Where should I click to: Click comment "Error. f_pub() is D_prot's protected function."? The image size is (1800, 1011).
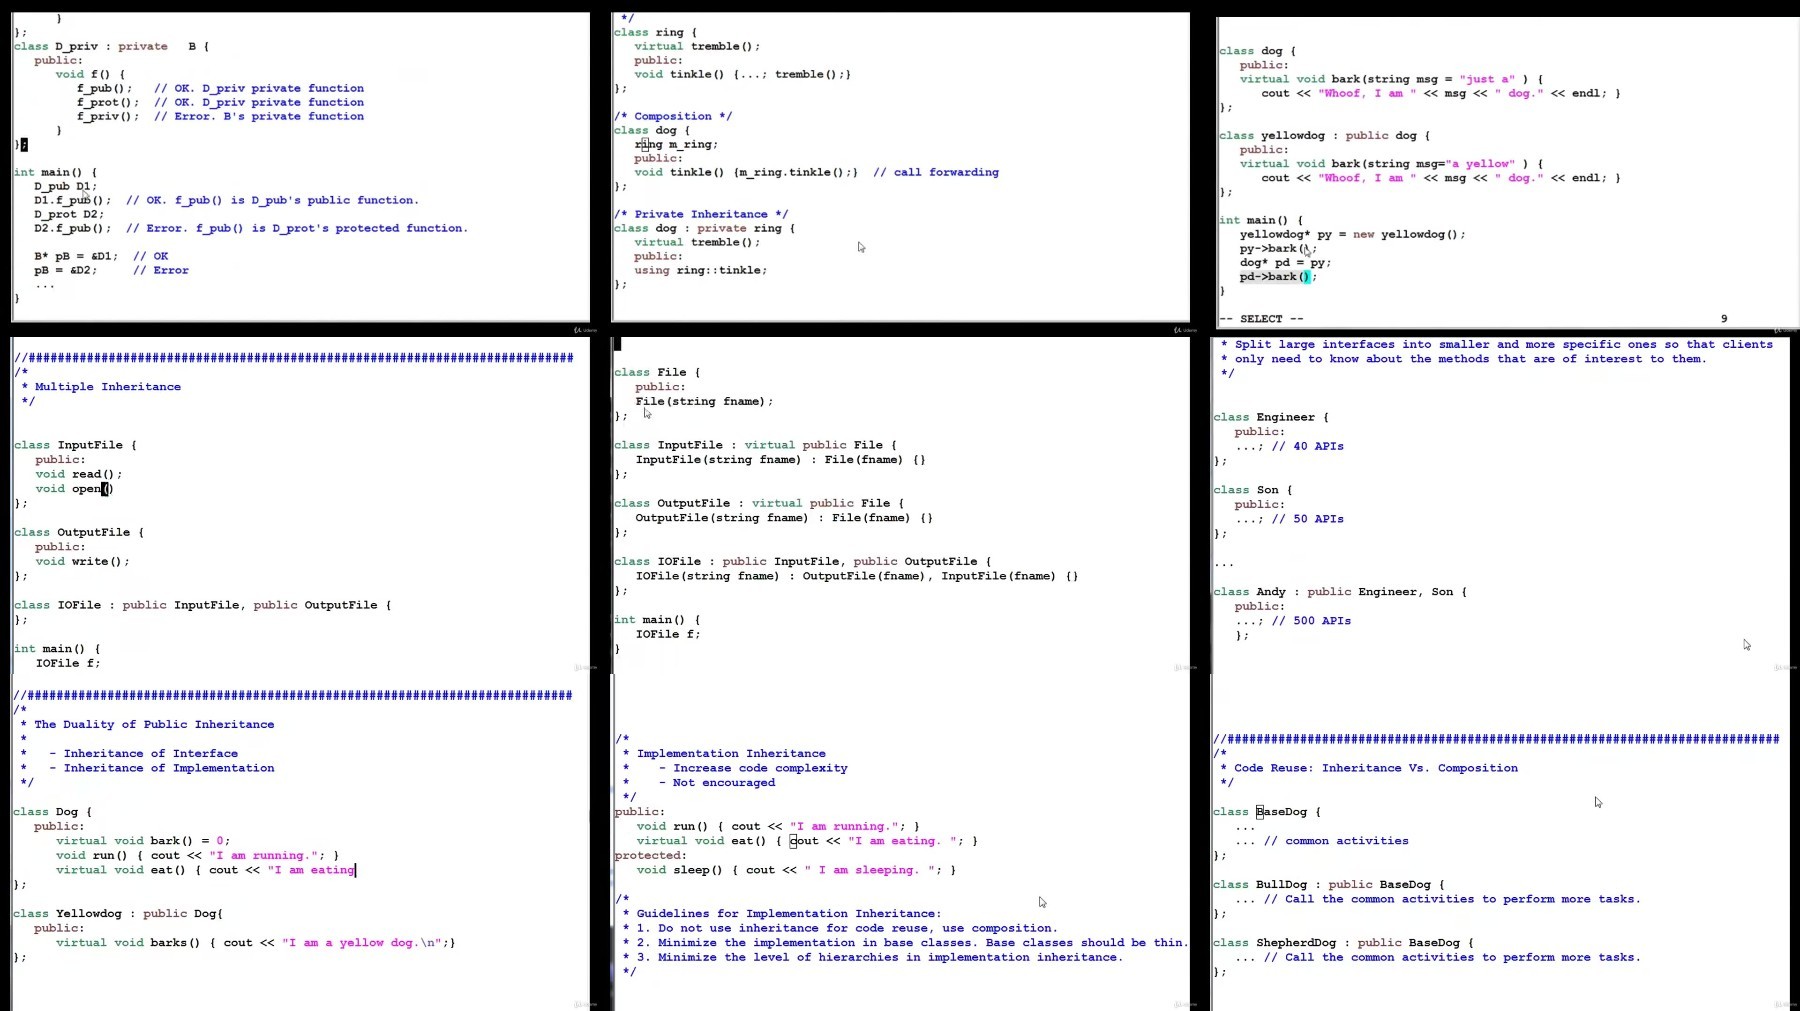coord(307,228)
